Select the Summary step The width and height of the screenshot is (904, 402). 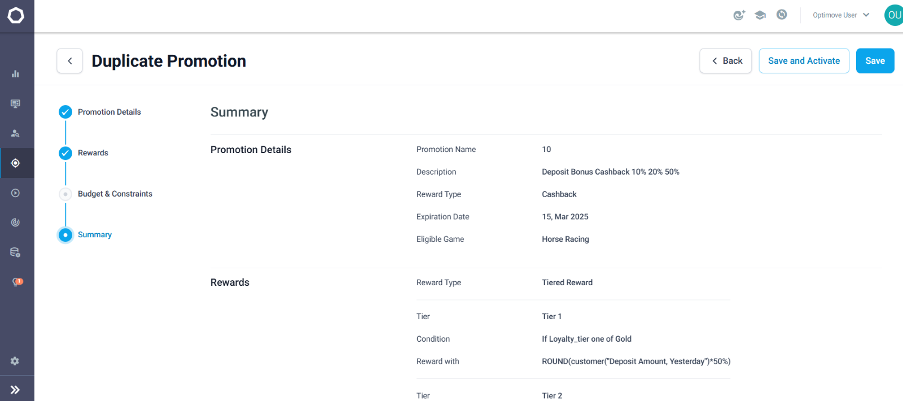tap(95, 235)
